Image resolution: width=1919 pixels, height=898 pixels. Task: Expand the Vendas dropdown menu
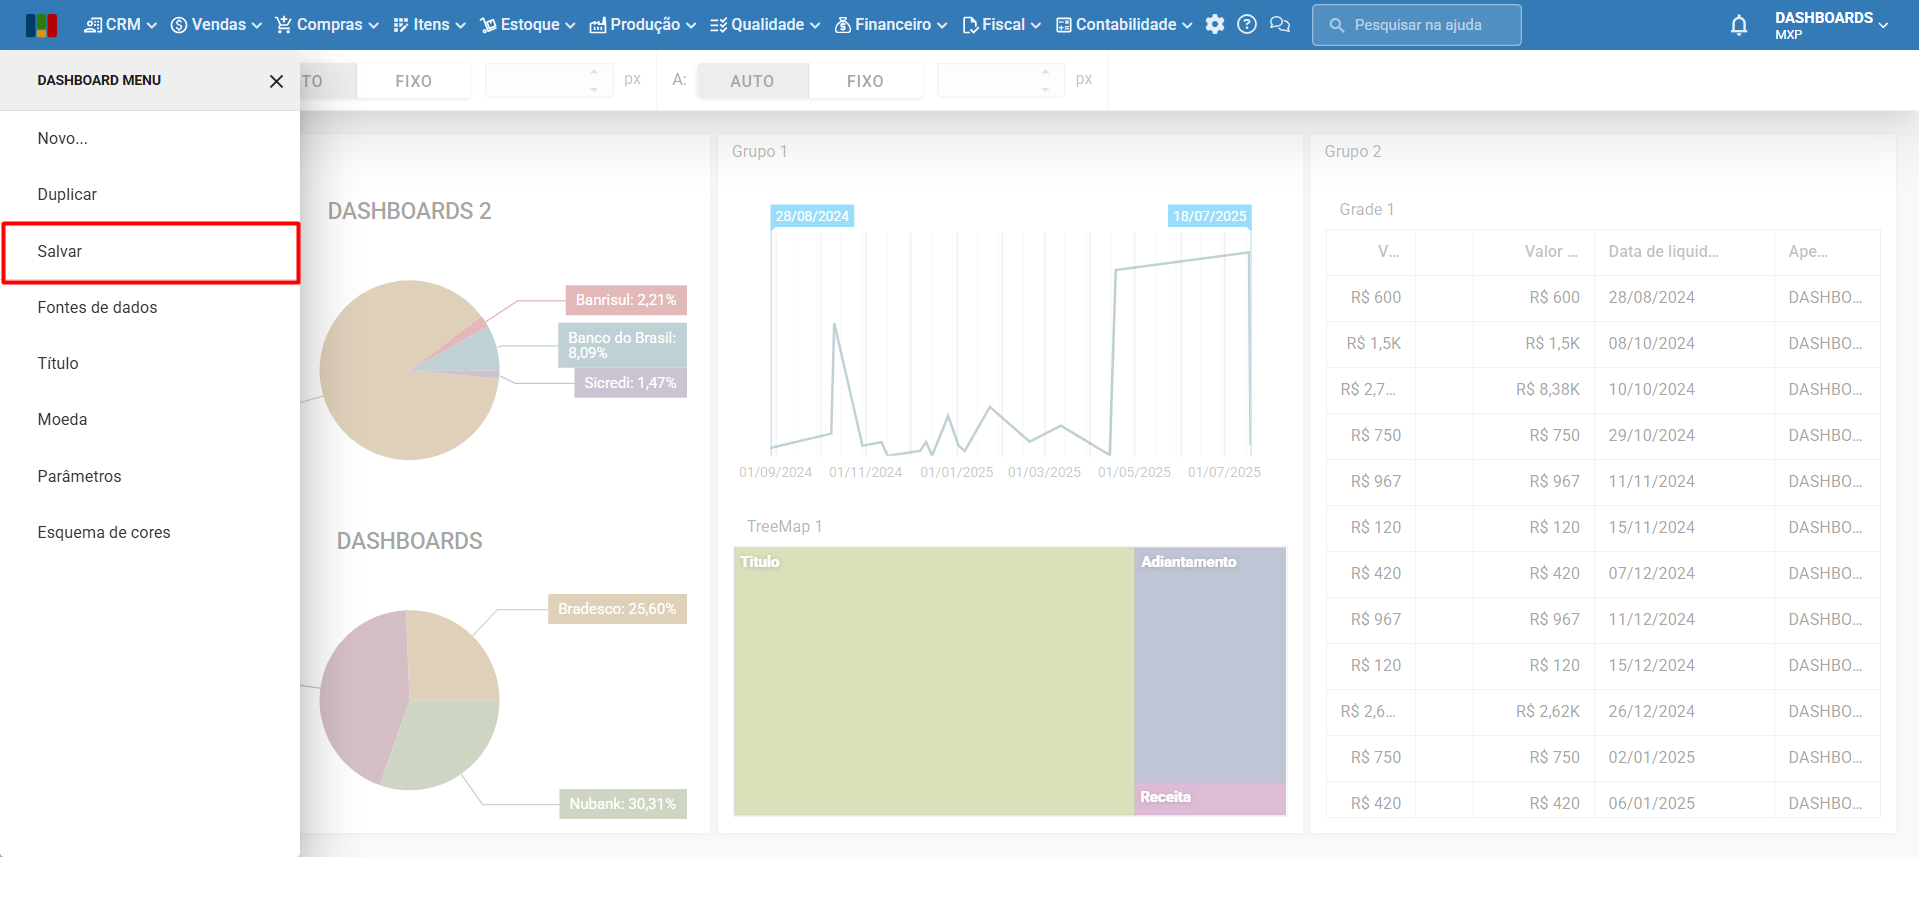tap(216, 25)
